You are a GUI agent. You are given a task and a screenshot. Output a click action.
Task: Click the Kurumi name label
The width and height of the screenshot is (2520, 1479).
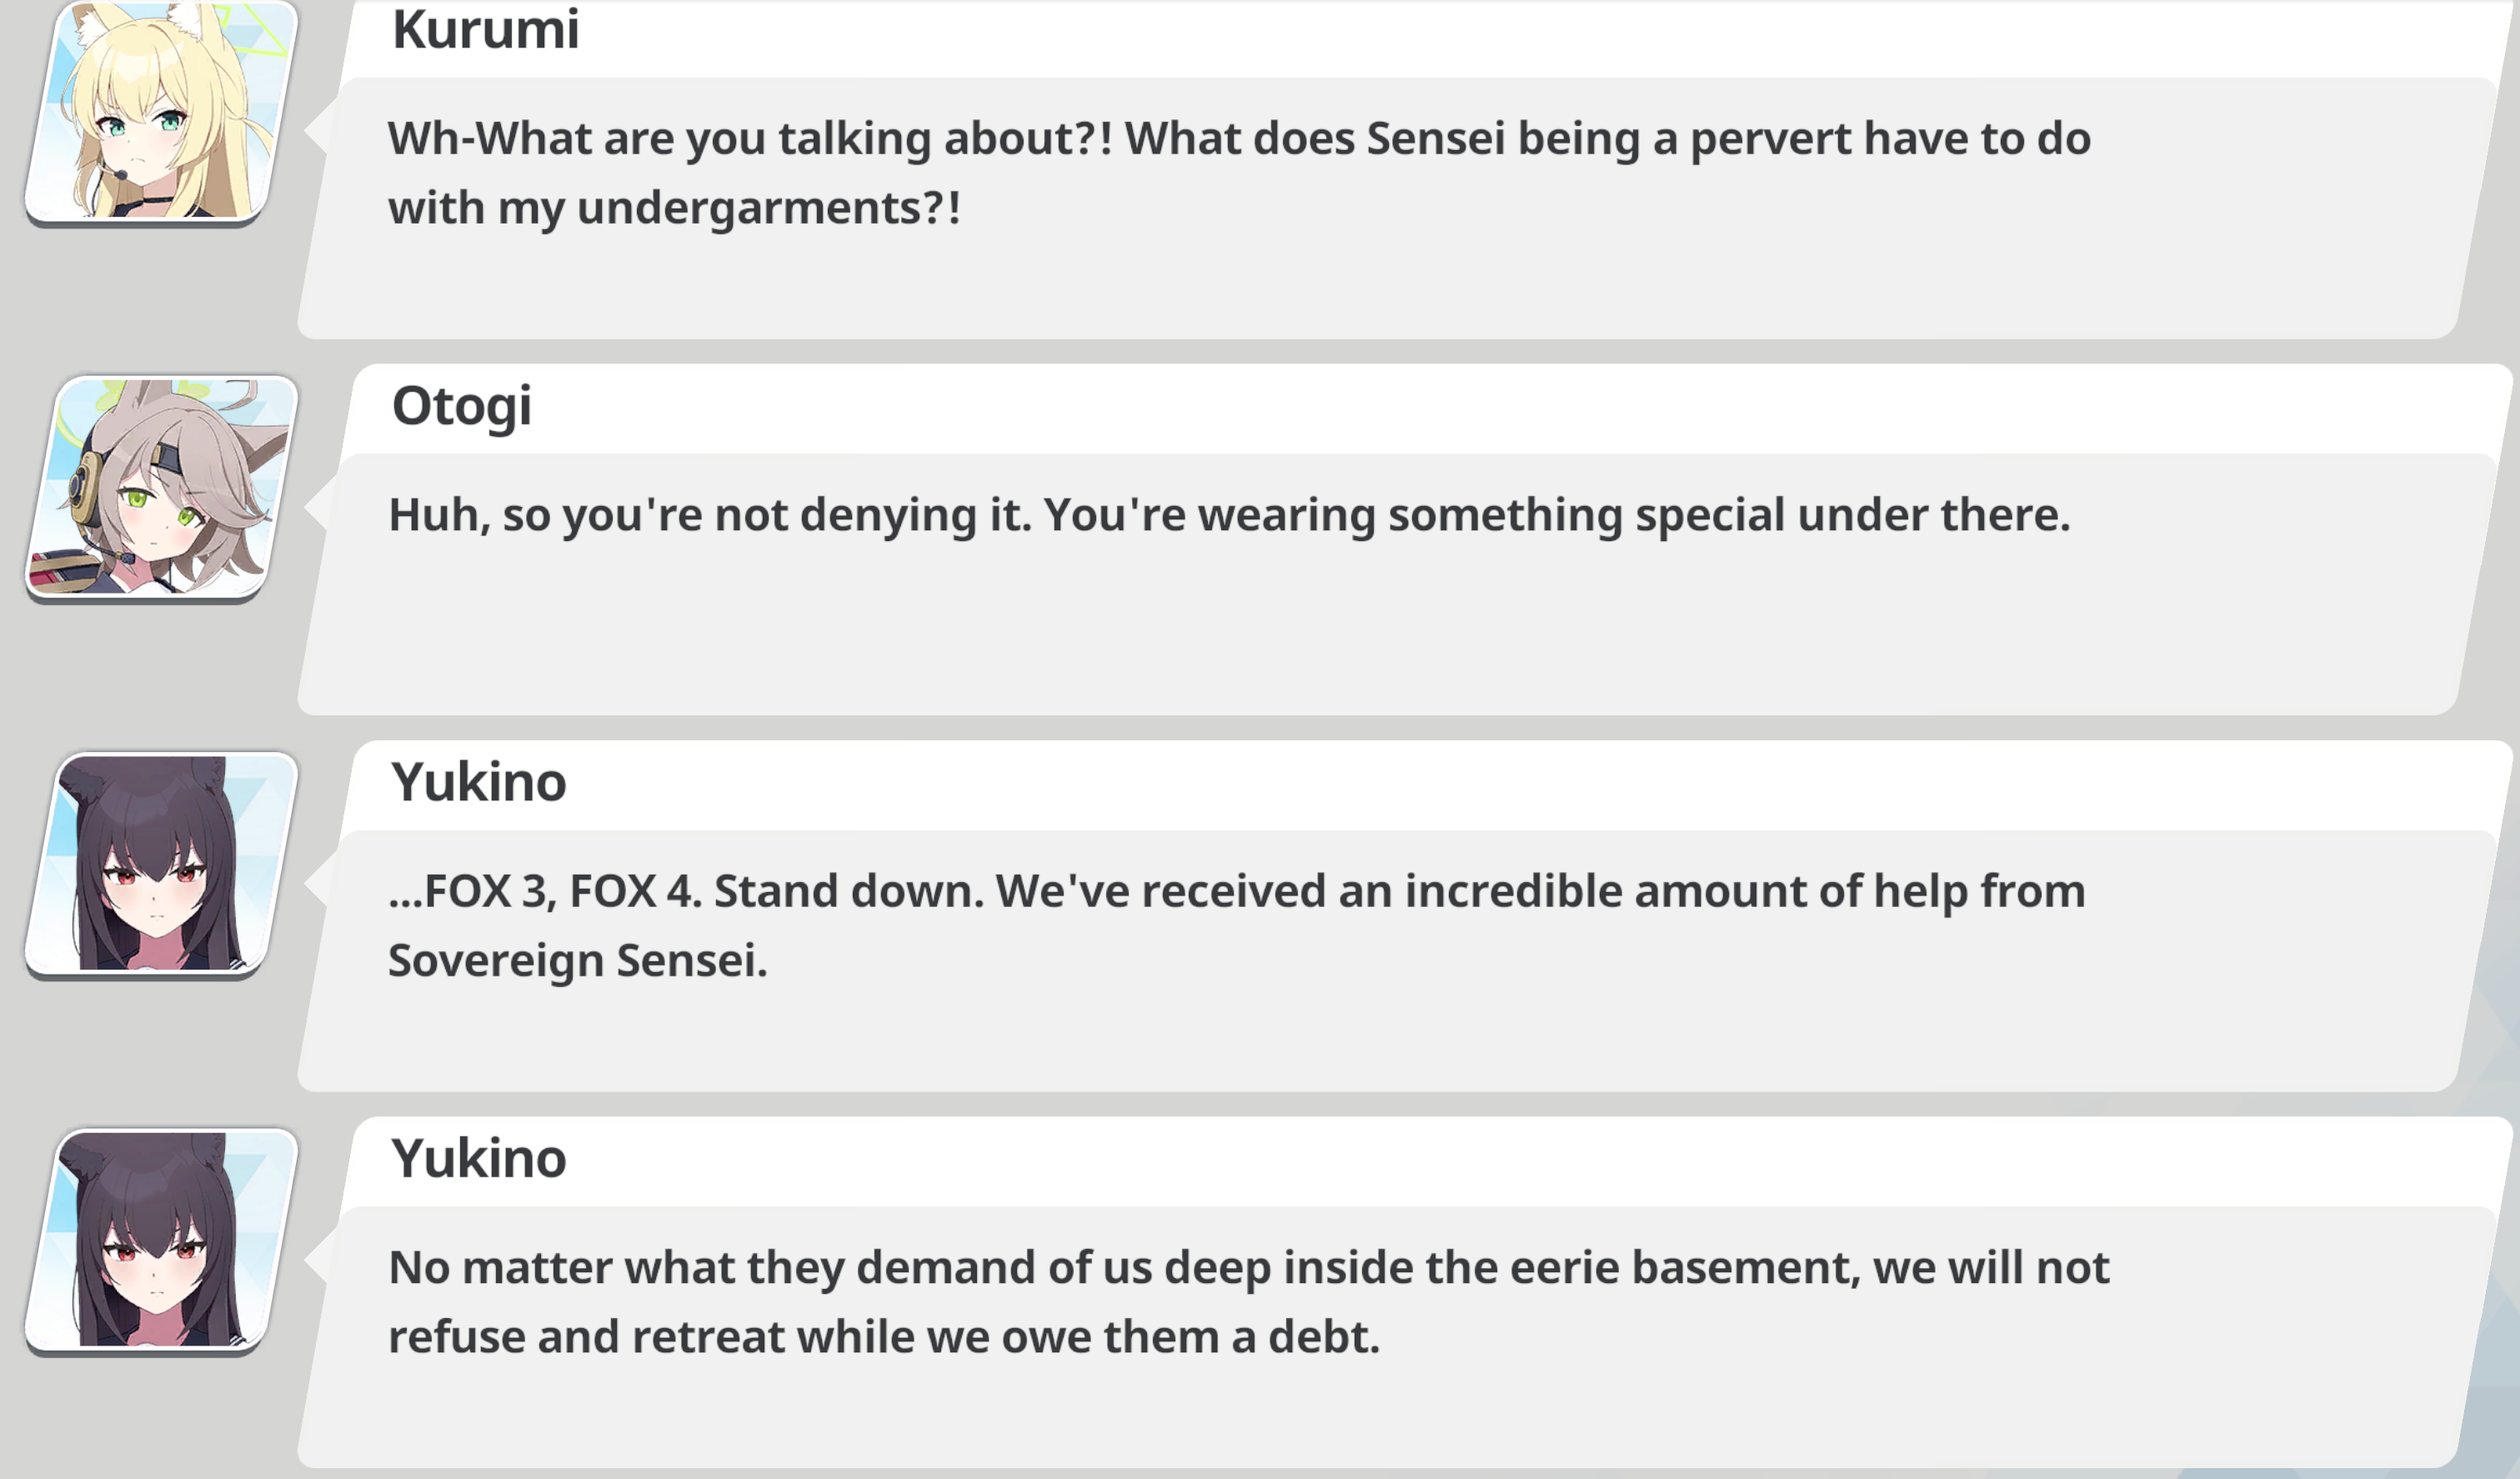pyautogui.click(x=485, y=29)
